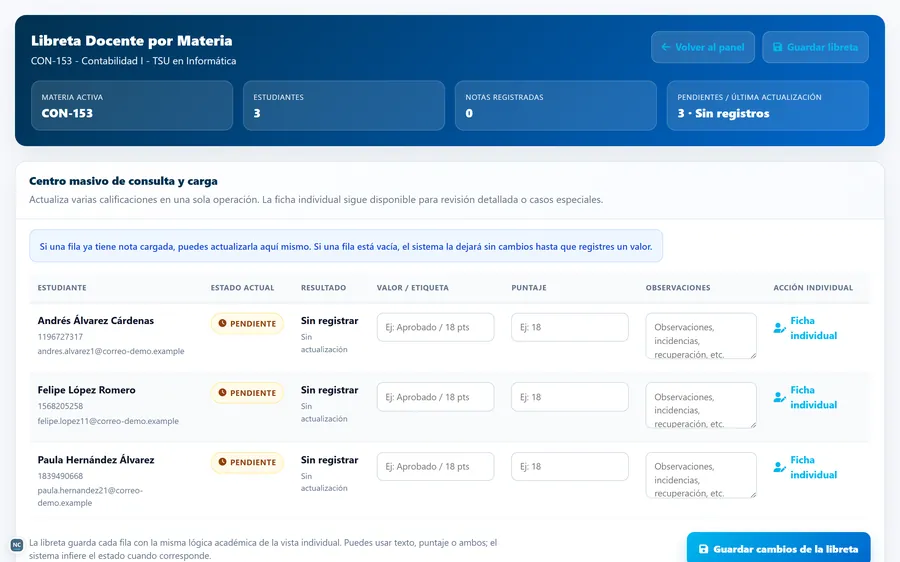
Task: Click the Puntaje column header
Action: 529,288
